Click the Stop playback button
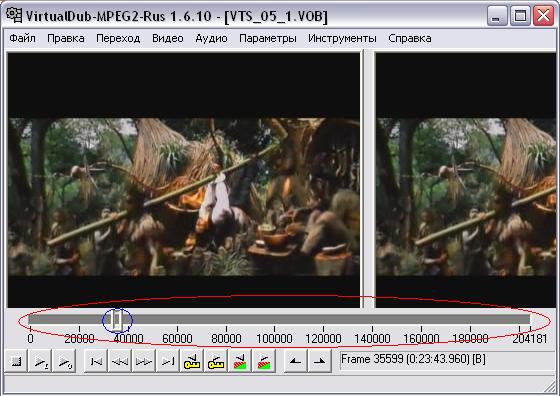The image size is (560, 396). pos(16,361)
